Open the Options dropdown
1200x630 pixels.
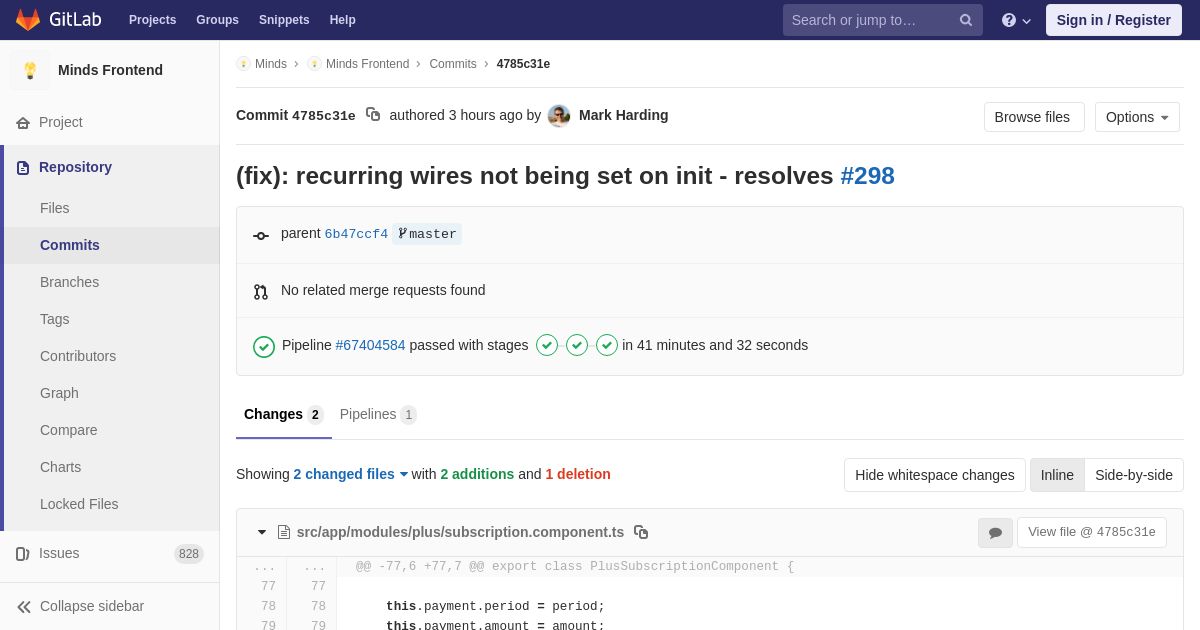point(1137,117)
